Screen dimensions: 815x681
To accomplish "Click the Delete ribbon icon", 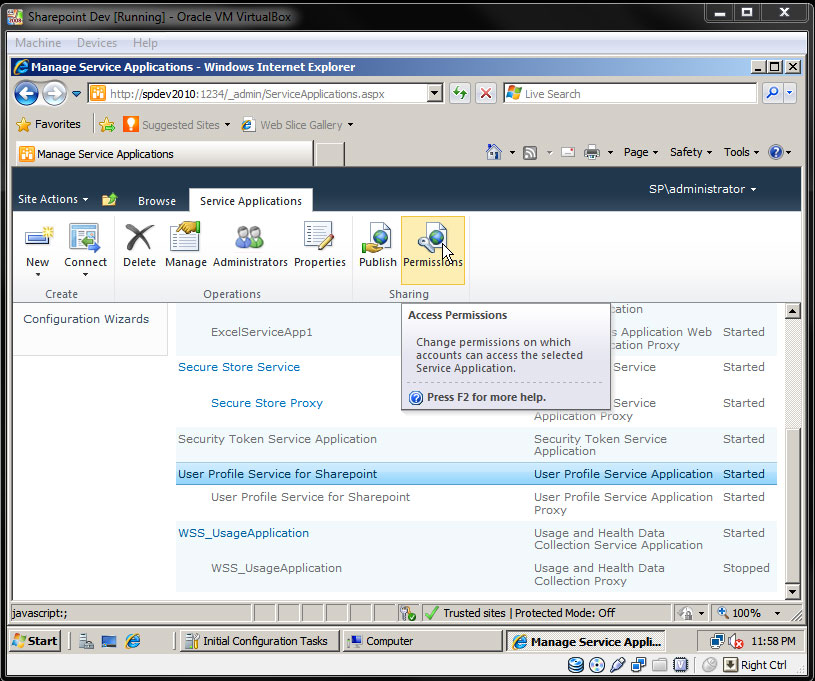I will pos(139,238).
